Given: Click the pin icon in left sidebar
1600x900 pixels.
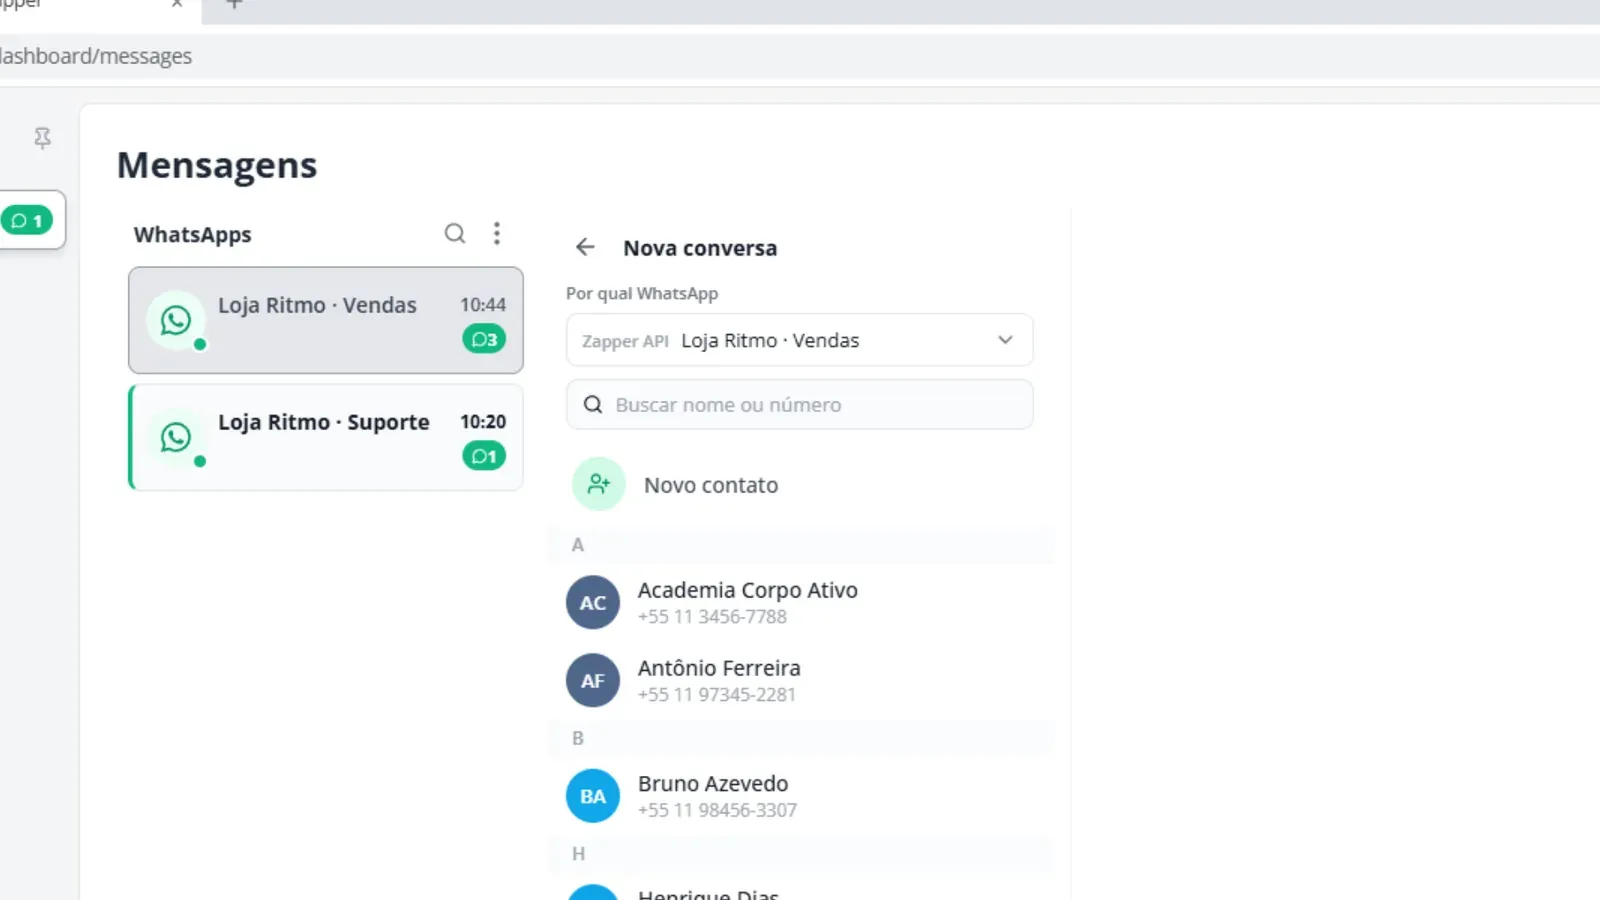Looking at the screenshot, I should pyautogui.click(x=42, y=138).
